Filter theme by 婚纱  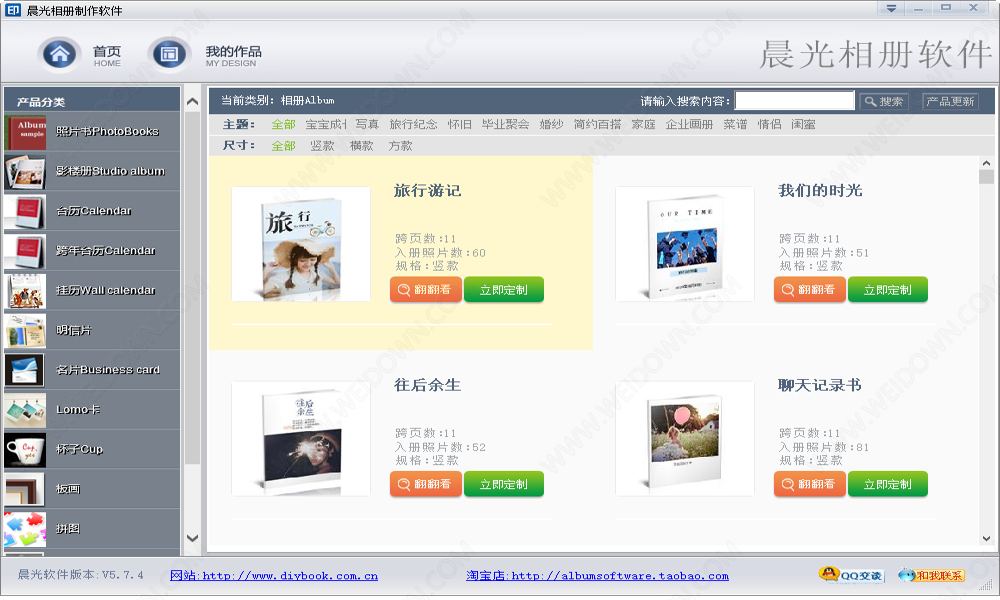pyautogui.click(x=551, y=125)
